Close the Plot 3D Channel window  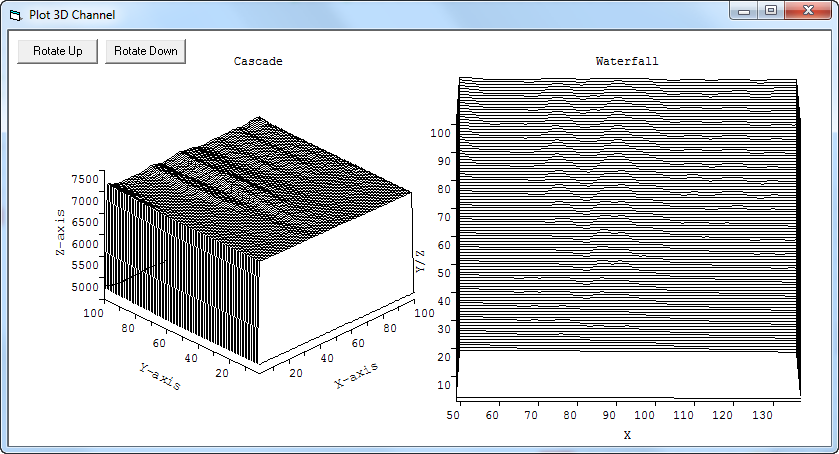(x=807, y=11)
